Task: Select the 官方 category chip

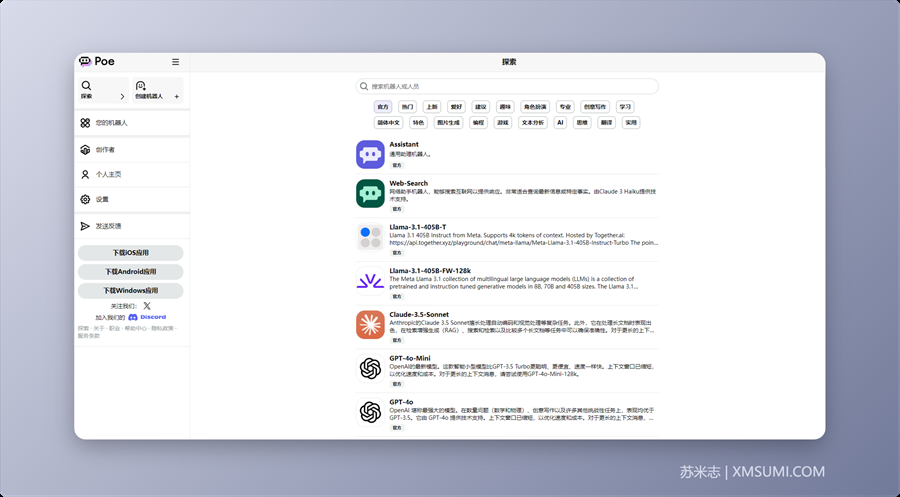Action: tap(383, 107)
